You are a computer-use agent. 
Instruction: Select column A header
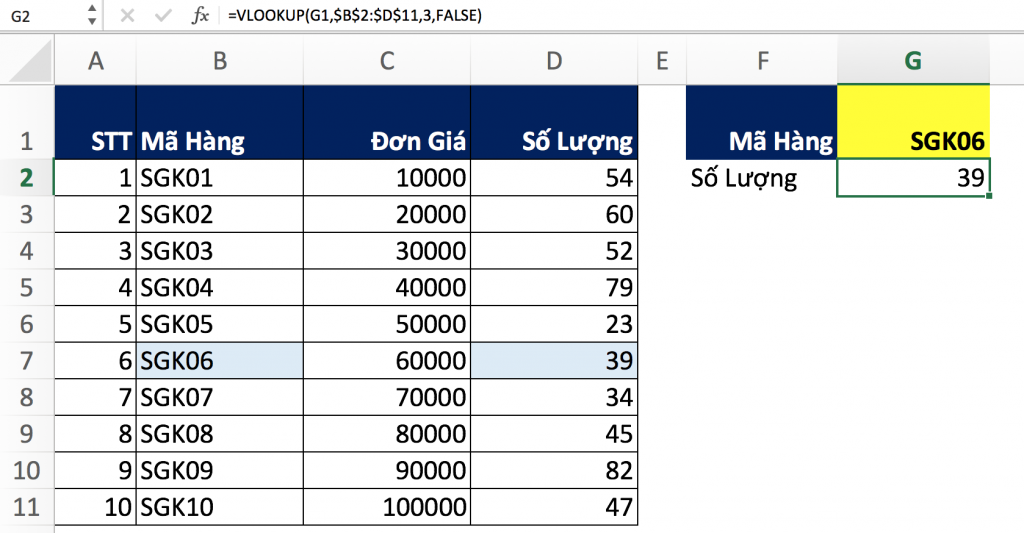click(95, 62)
